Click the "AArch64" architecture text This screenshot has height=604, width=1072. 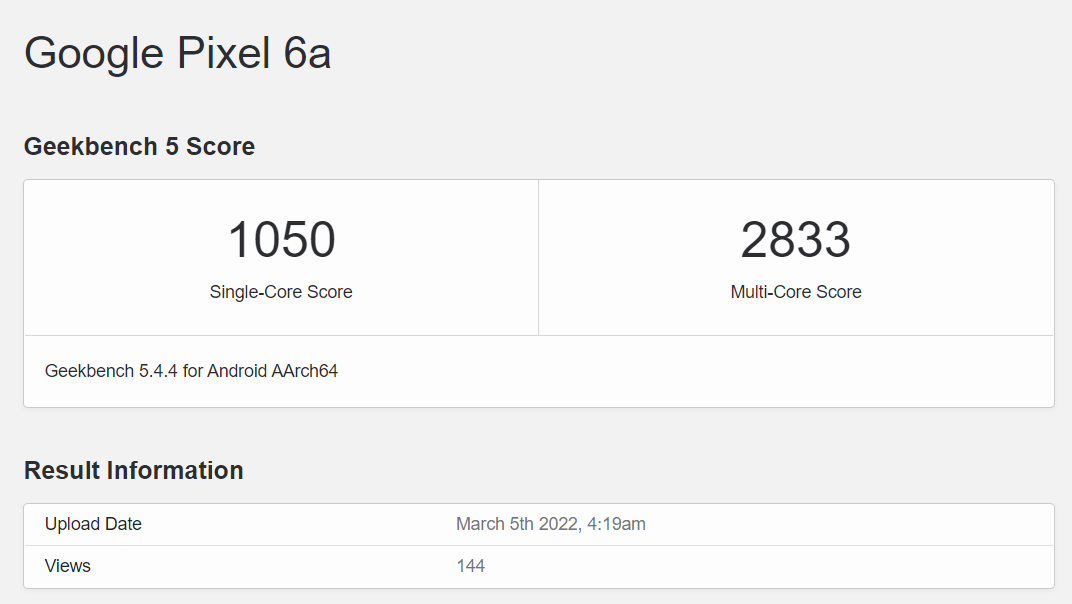(305, 371)
